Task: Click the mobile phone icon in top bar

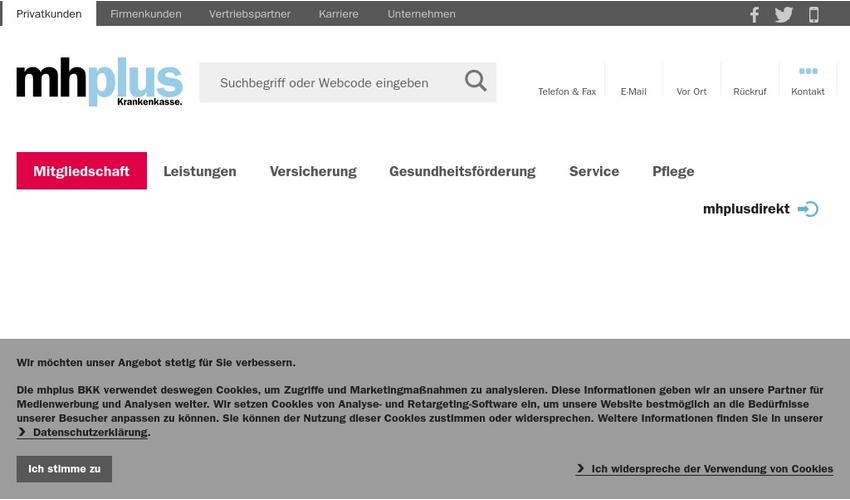Action: coord(814,14)
